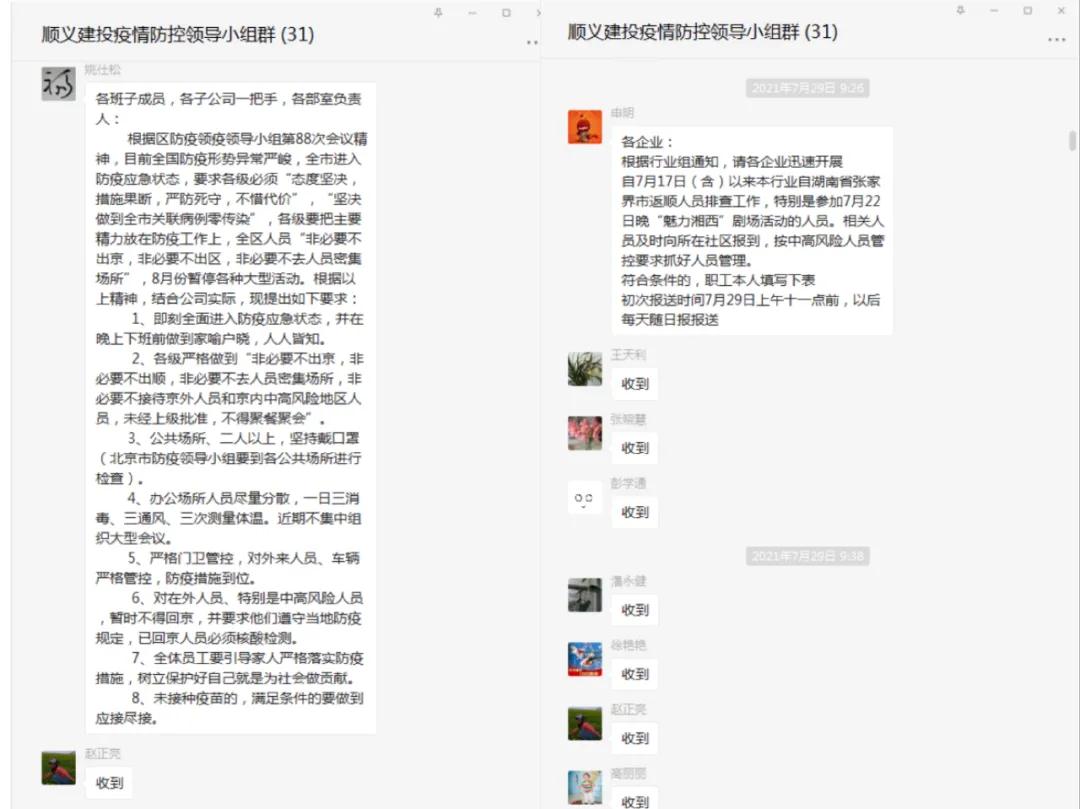The image size is (1080, 809).
Task: Click the left window's group chat title
Action: (x=177, y=34)
